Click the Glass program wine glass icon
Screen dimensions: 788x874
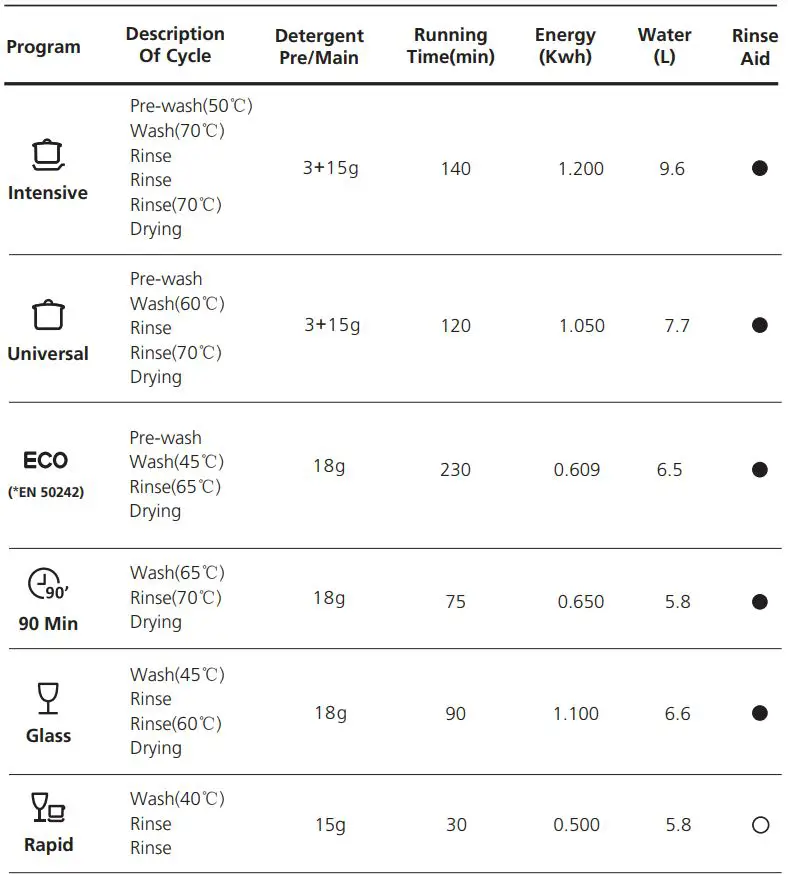click(48, 698)
